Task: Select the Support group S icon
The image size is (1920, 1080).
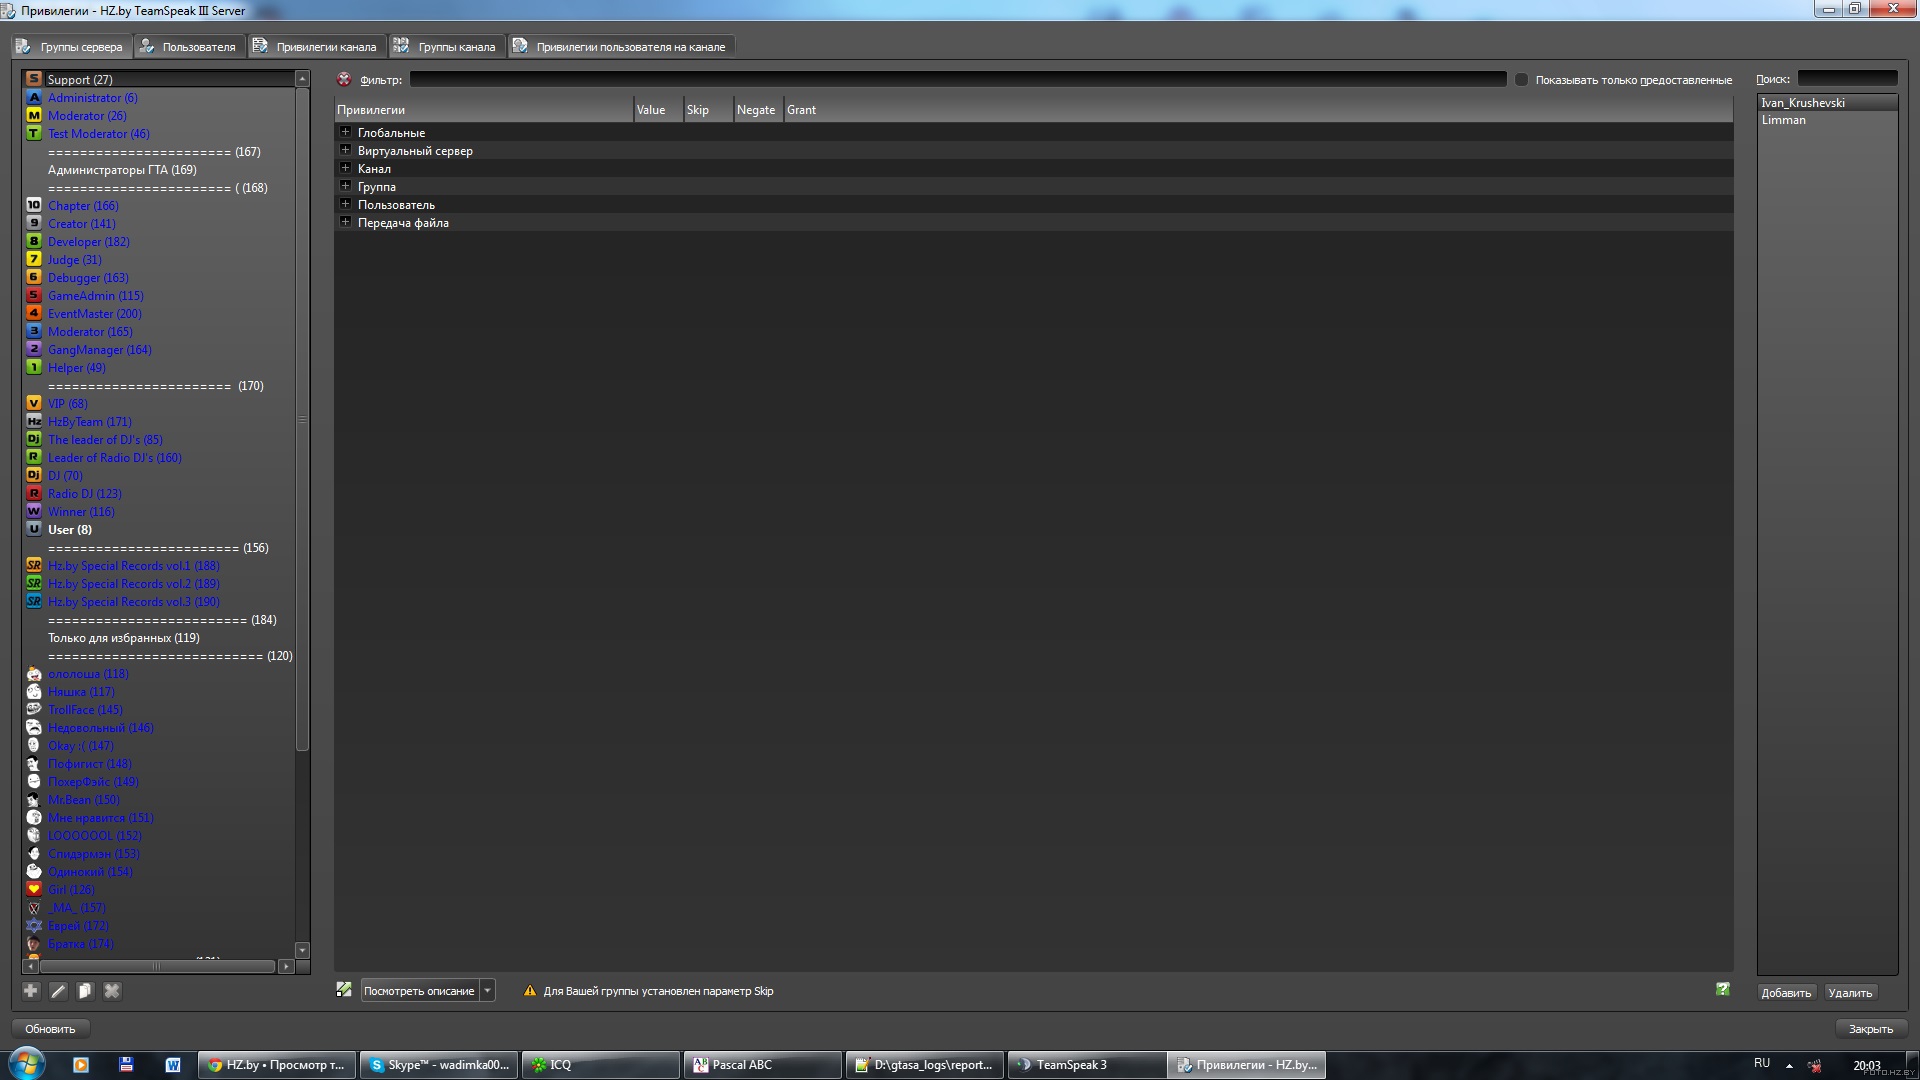Action: (34, 79)
